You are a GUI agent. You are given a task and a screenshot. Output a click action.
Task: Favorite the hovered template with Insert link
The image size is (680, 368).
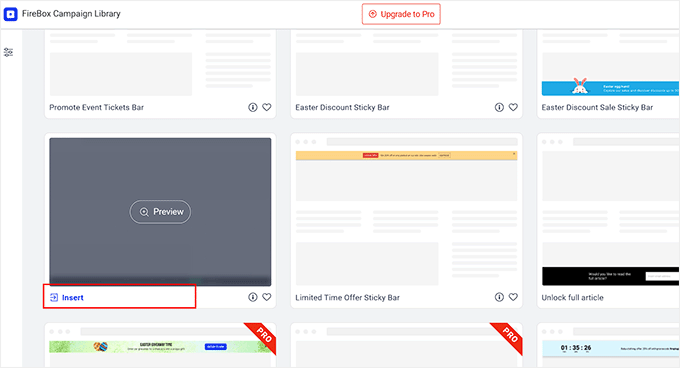(x=267, y=297)
